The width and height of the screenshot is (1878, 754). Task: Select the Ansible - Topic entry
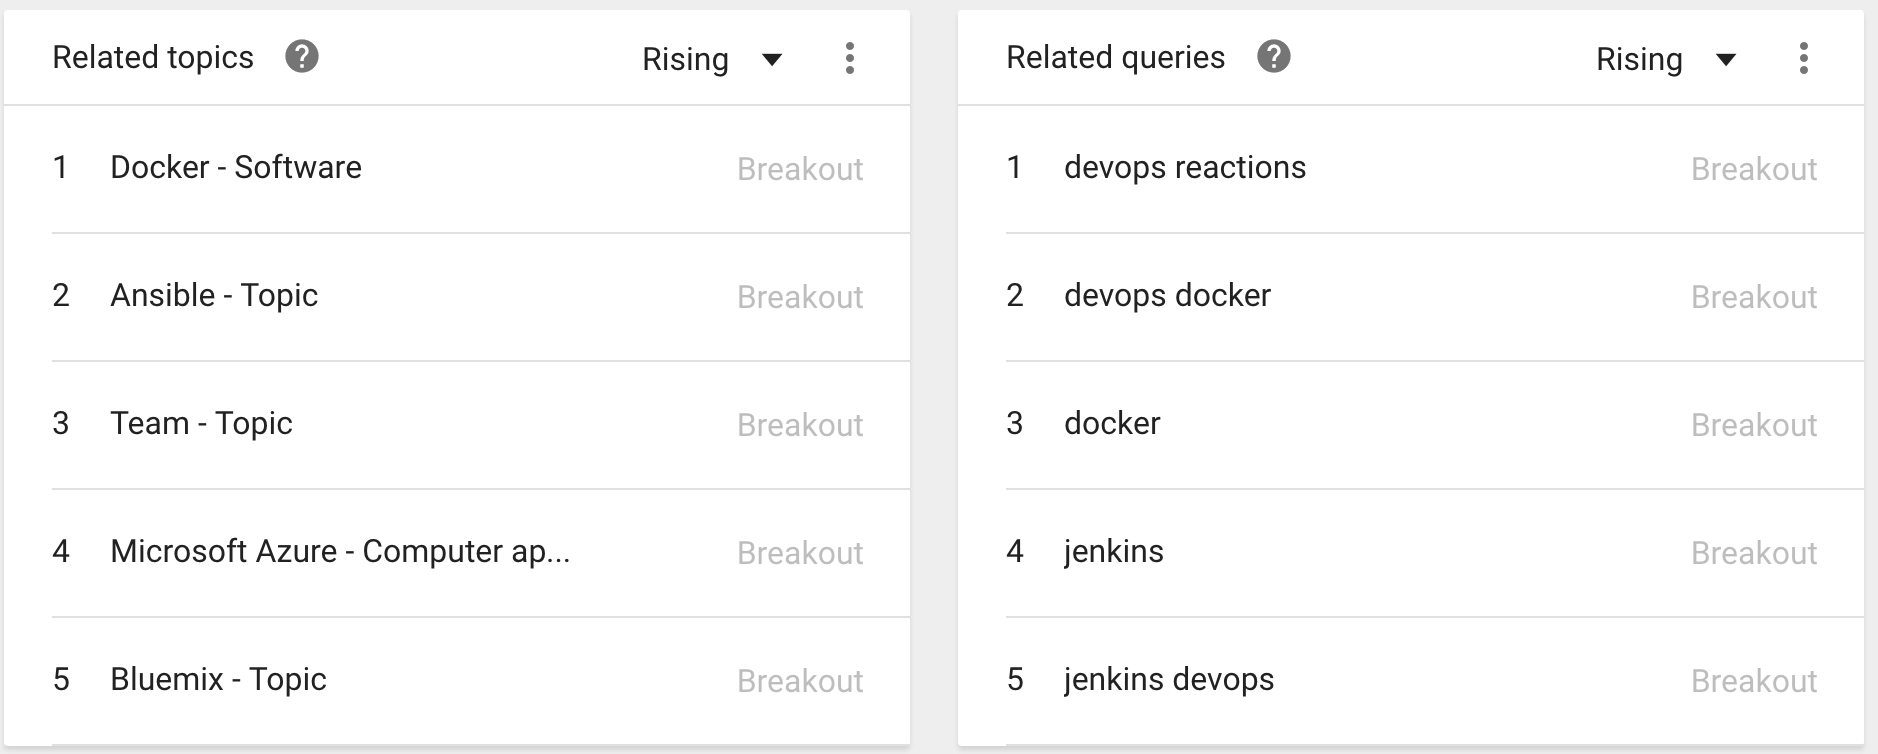coord(214,296)
